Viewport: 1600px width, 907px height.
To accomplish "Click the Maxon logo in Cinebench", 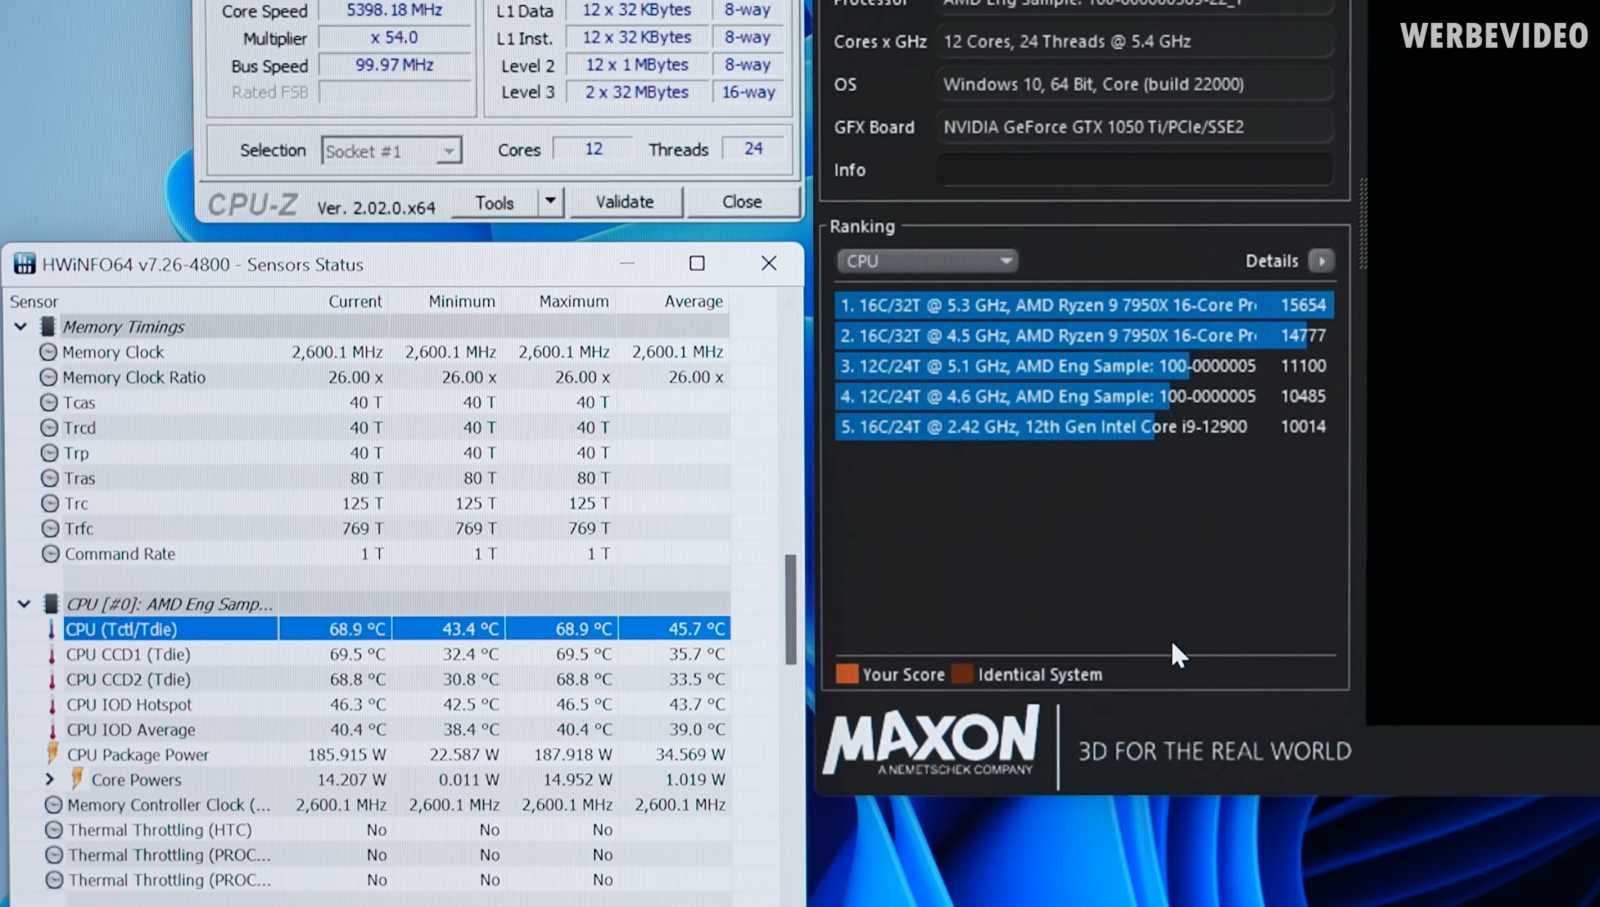I will (931, 741).
